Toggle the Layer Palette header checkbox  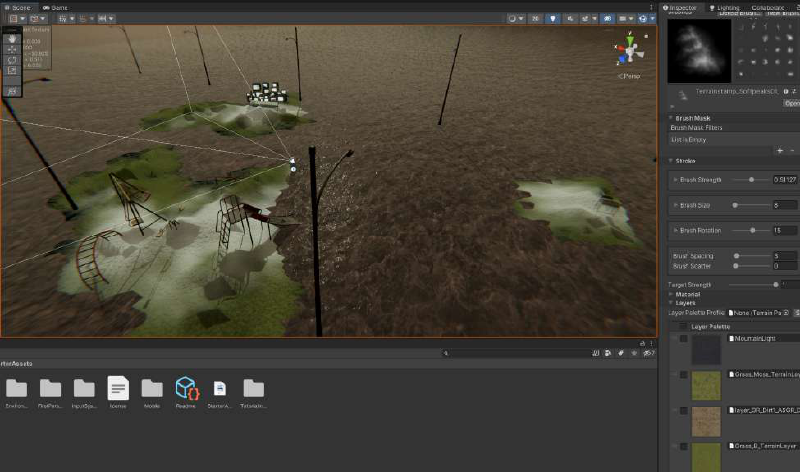pyautogui.click(x=683, y=326)
